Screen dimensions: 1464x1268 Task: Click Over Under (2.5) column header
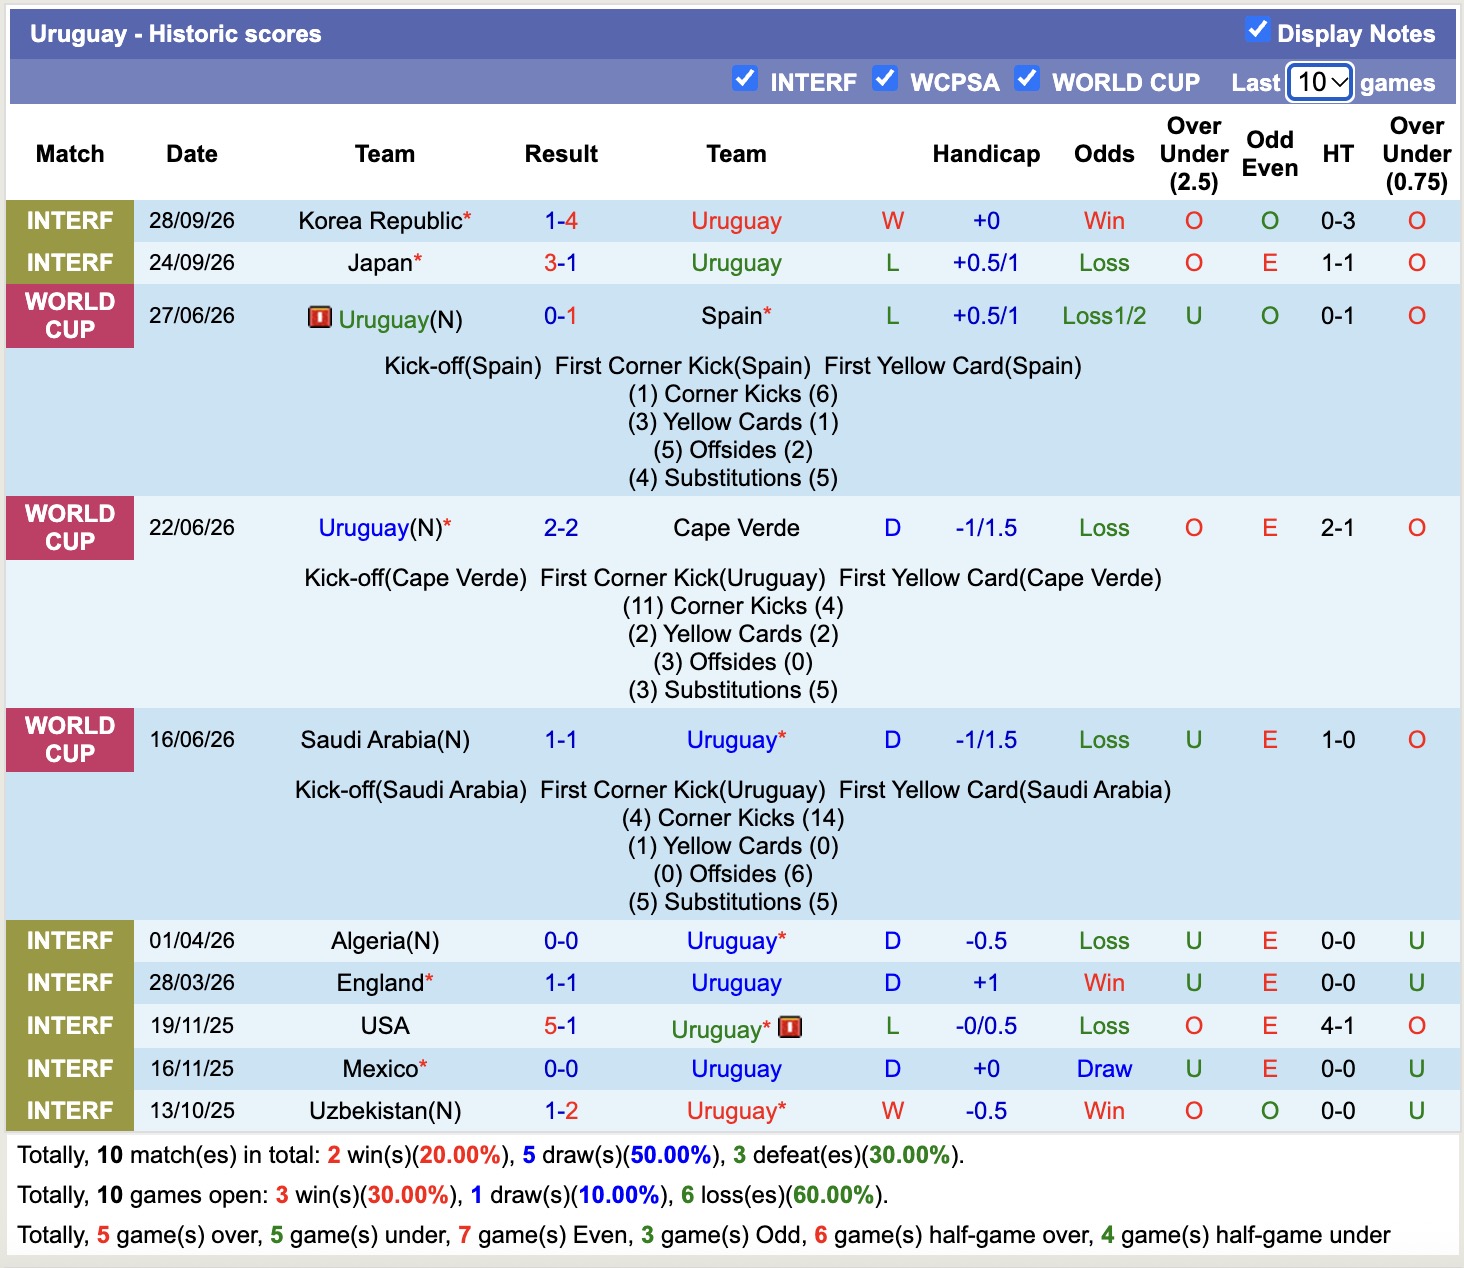(1194, 154)
